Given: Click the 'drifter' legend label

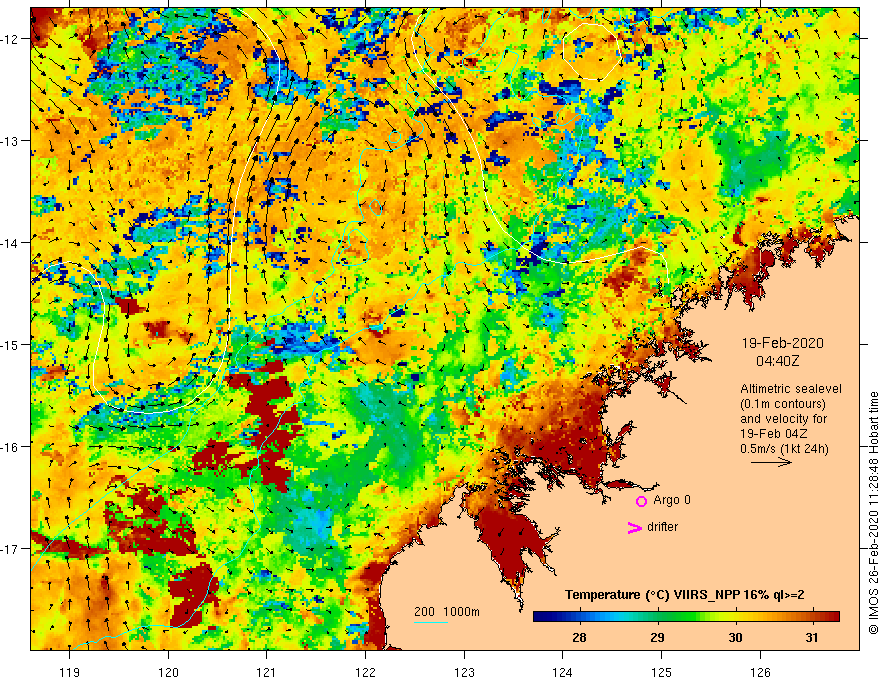Looking at the screenshot, I should coord(662,527).
